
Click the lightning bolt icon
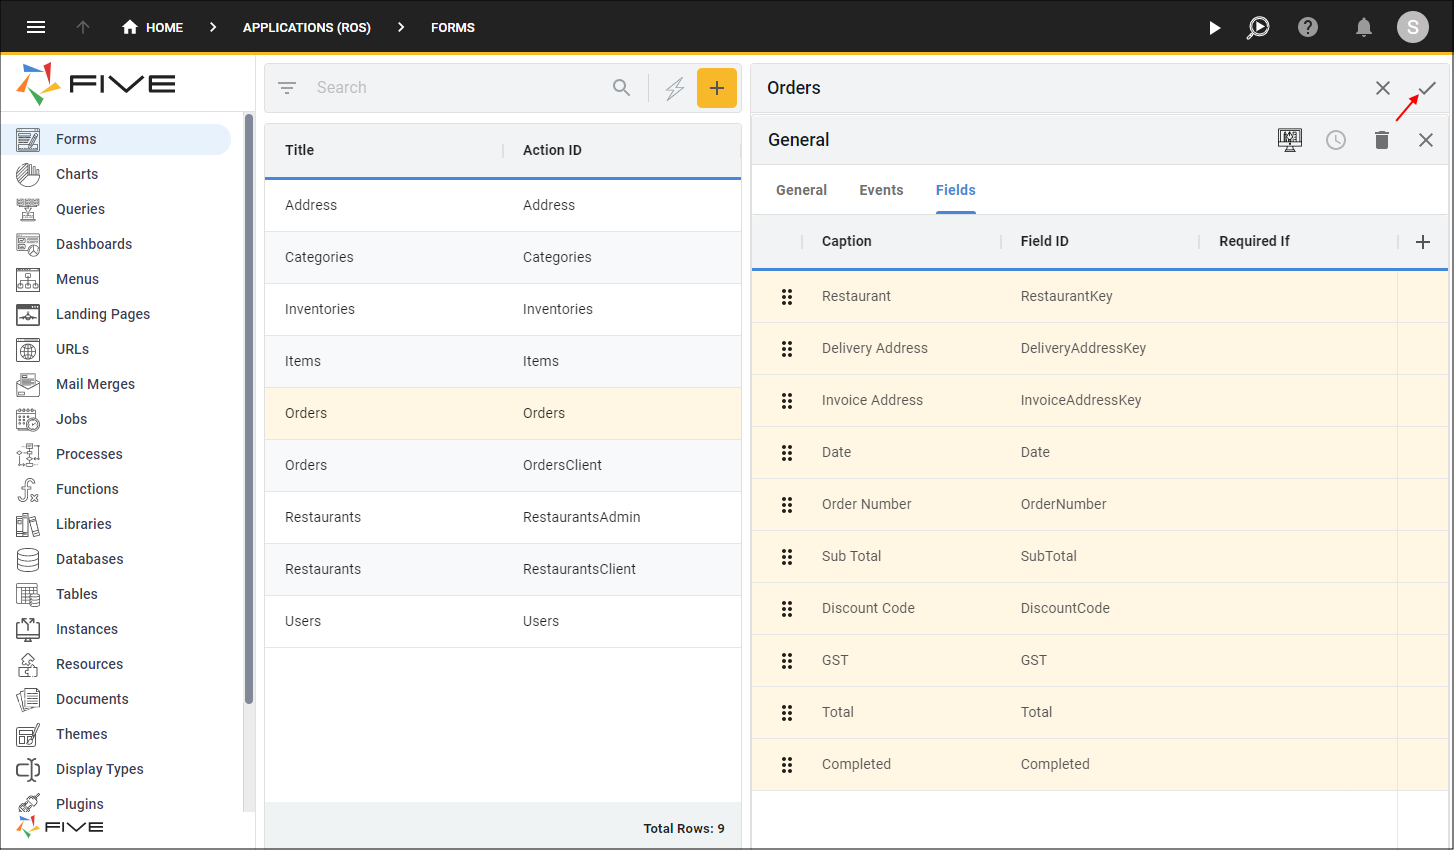coord(675,88)
